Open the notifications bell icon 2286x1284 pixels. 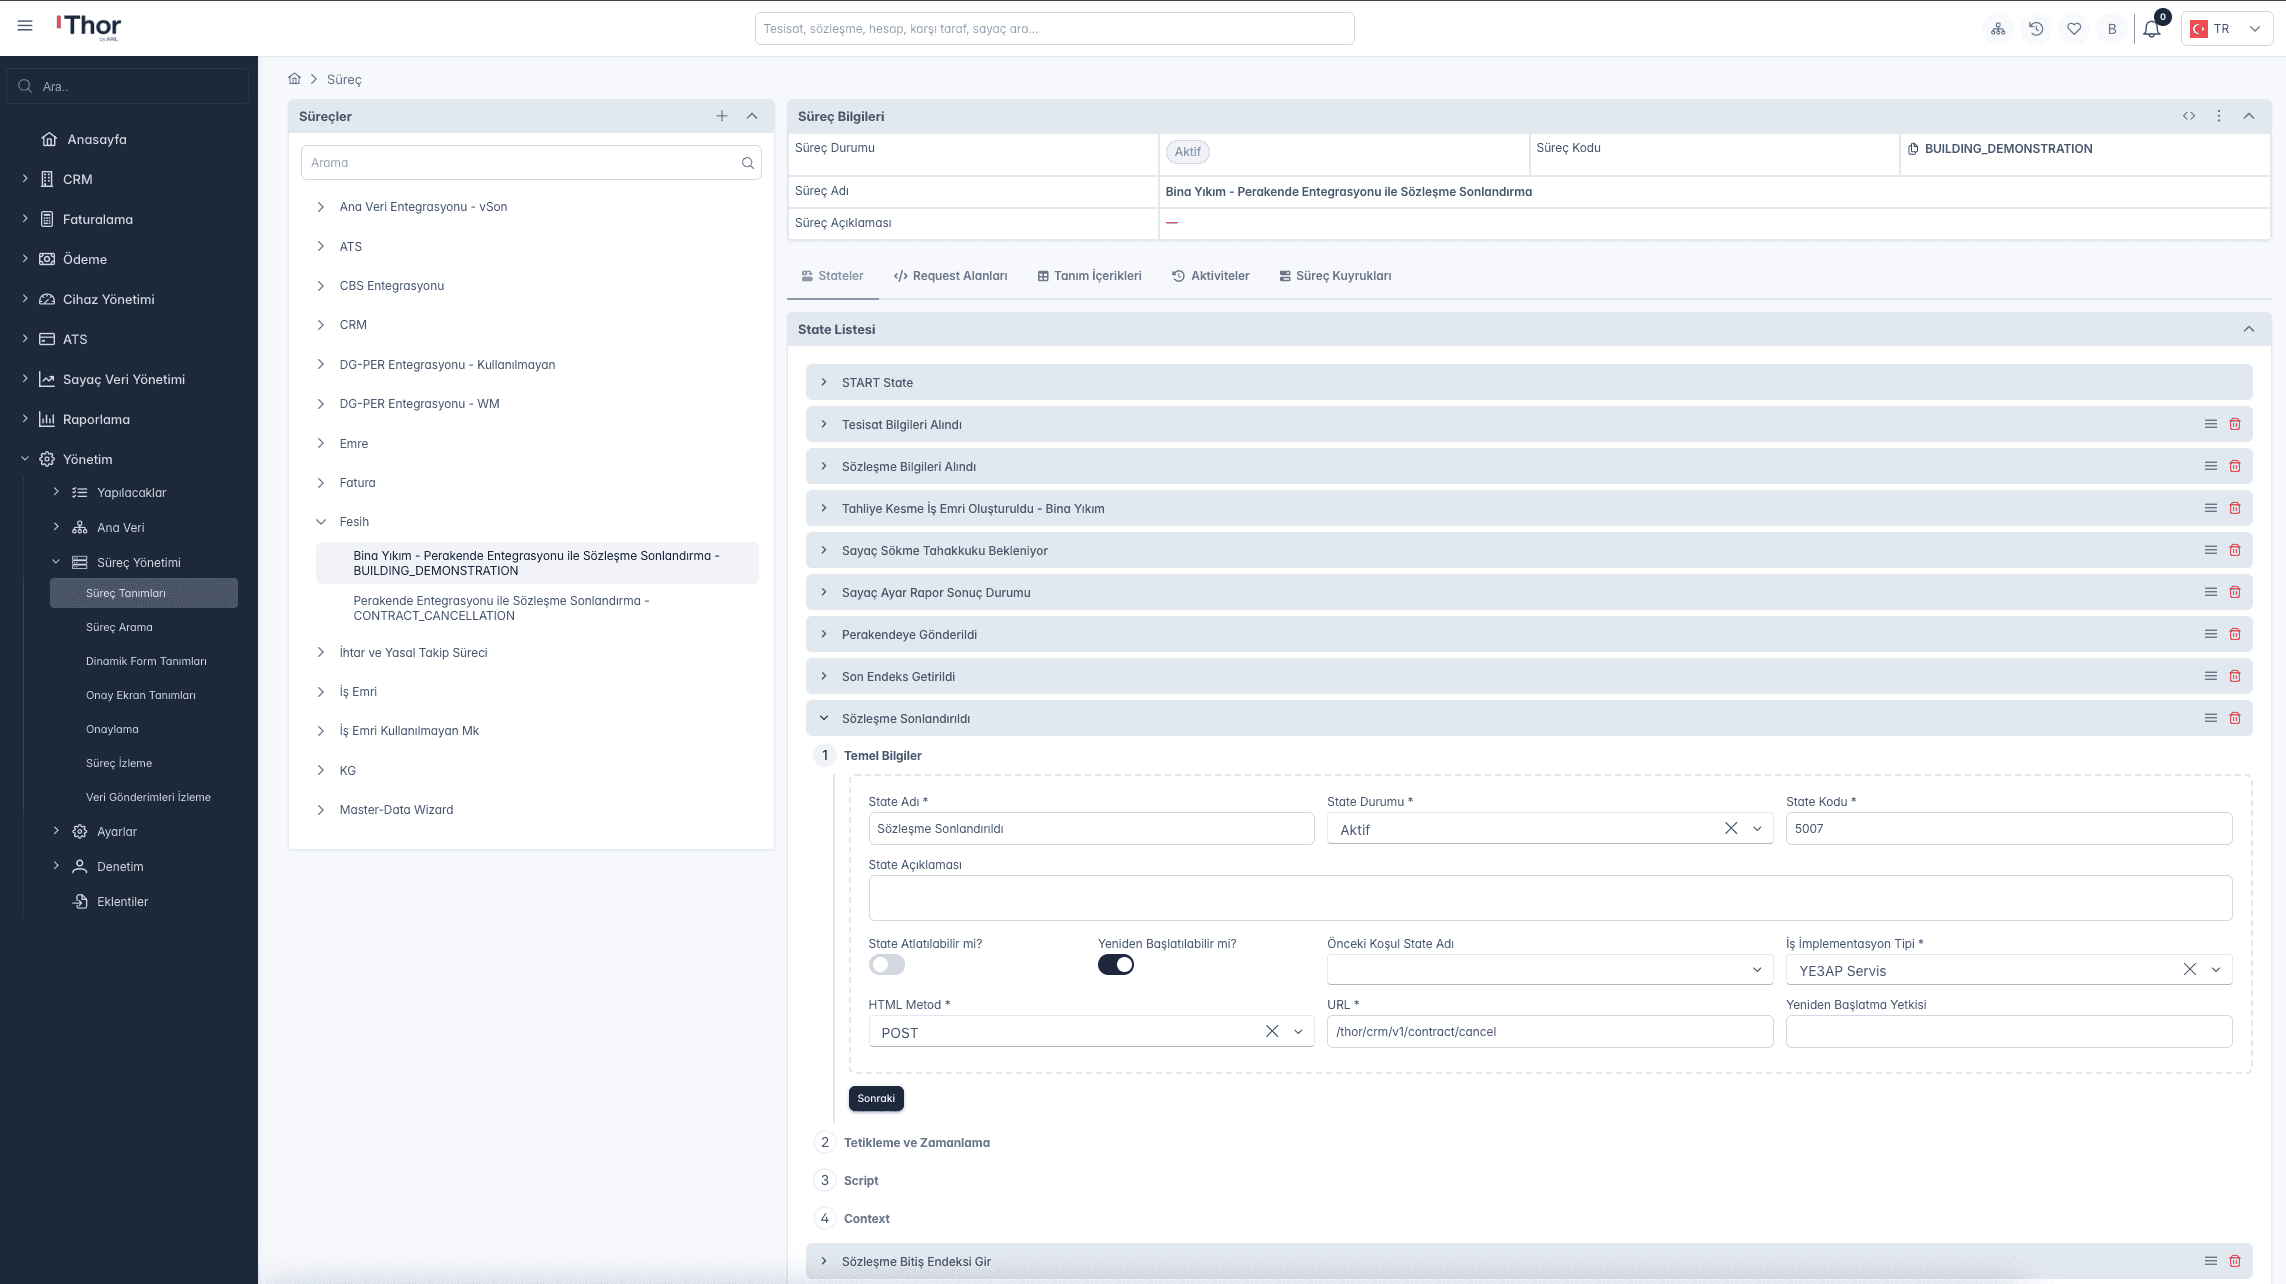[x=2151, y=29]
